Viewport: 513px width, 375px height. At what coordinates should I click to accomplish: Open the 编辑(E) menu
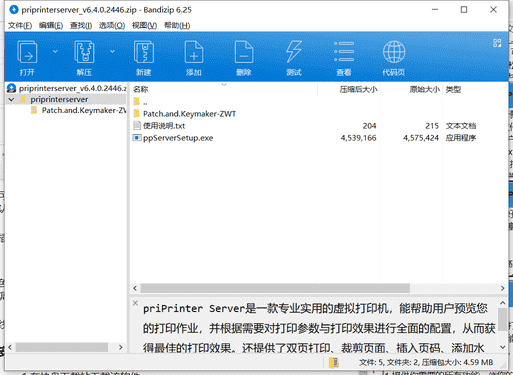(51, 25)
